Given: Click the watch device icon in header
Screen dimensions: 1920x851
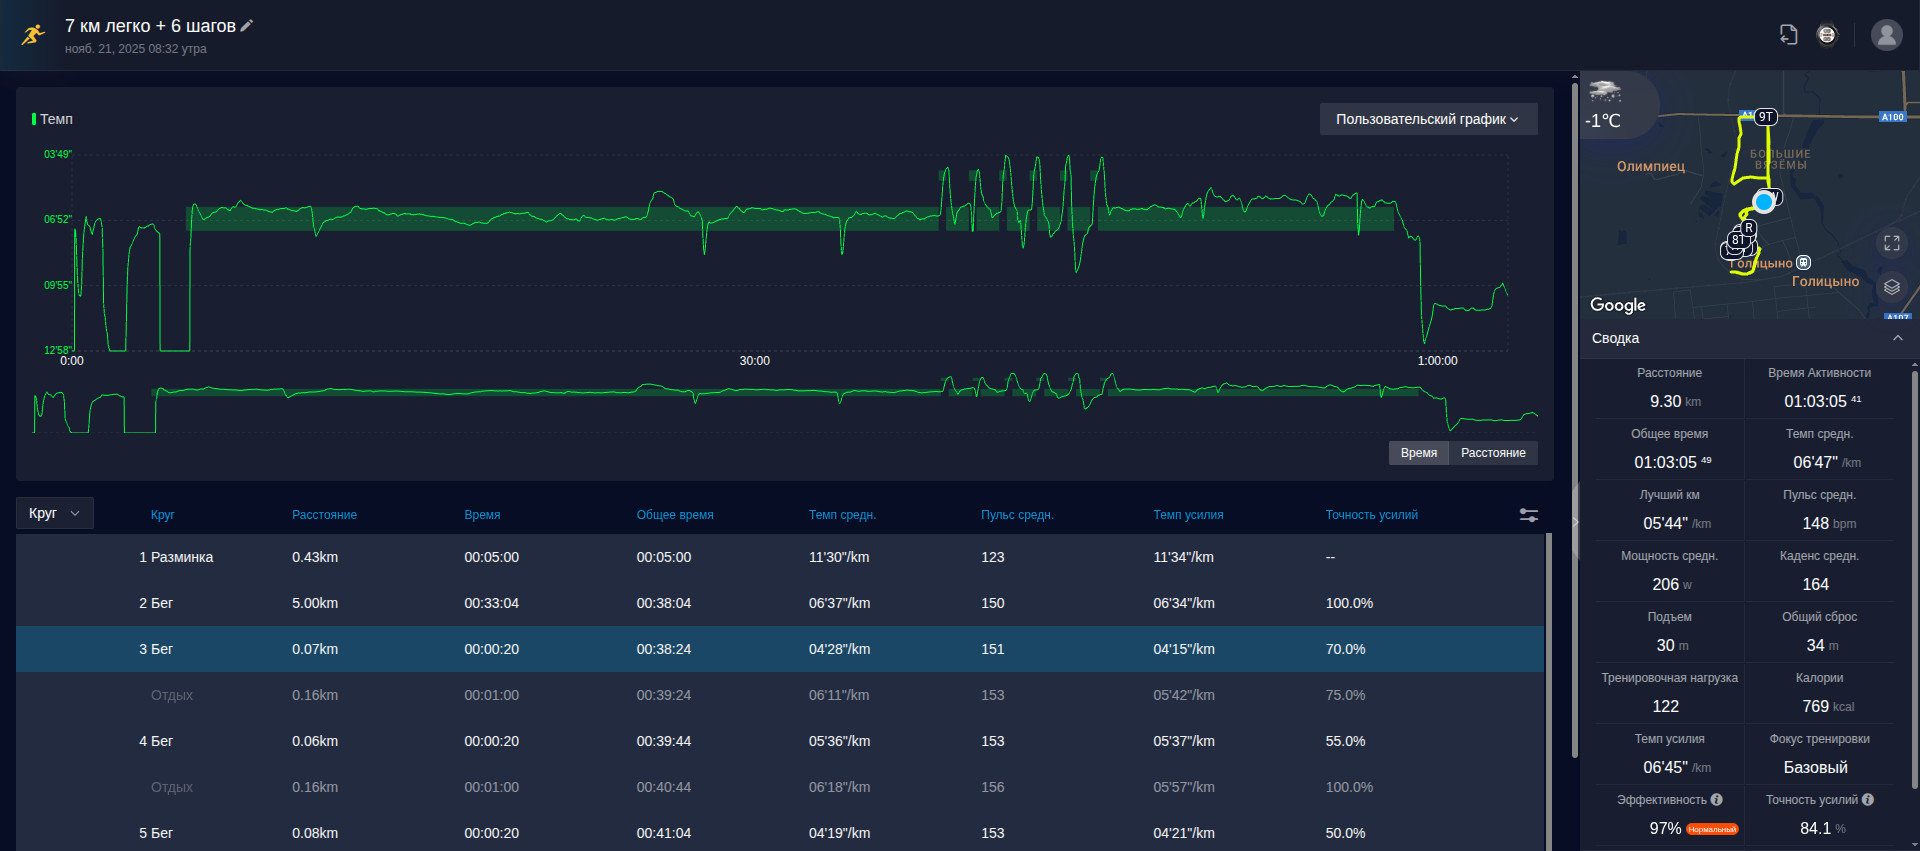Looking at the screenshot, I should coord(1827,35).
